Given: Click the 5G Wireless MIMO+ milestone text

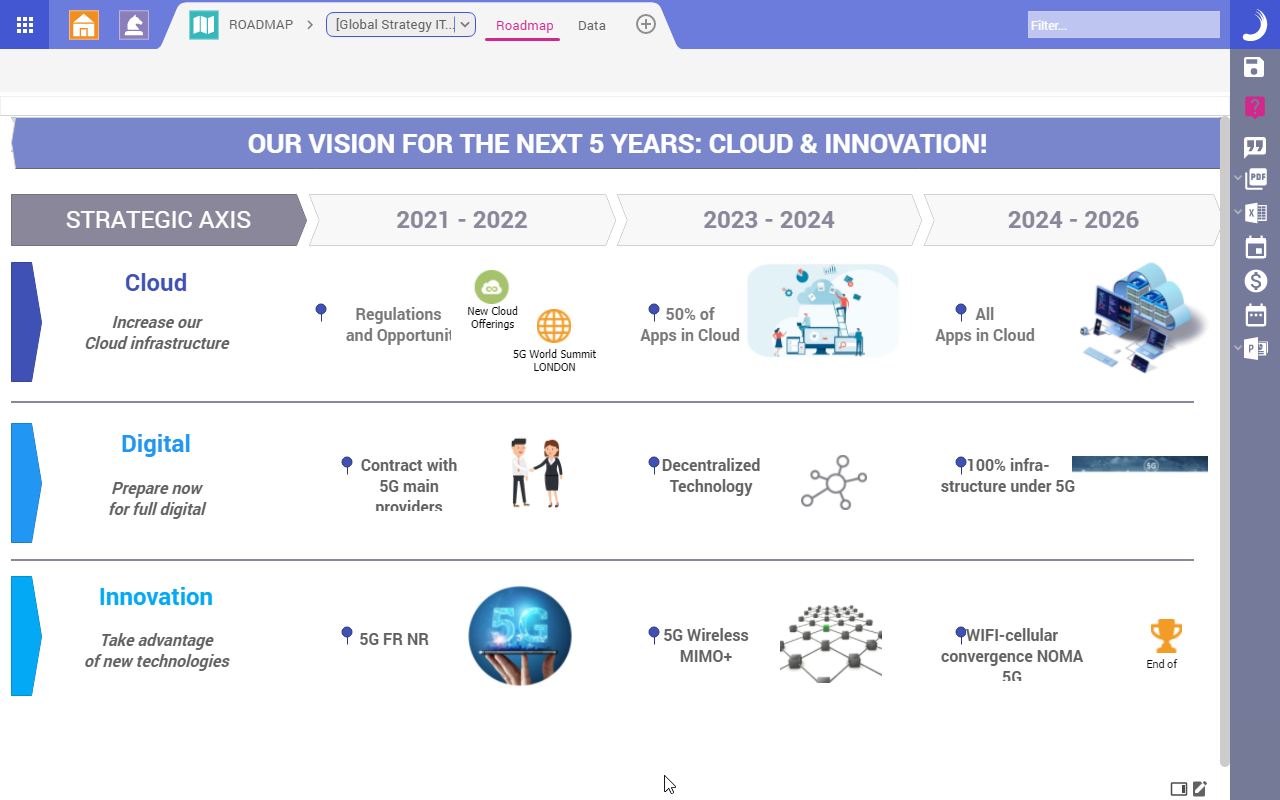Looking at the screenshot, I should [706, 646].
